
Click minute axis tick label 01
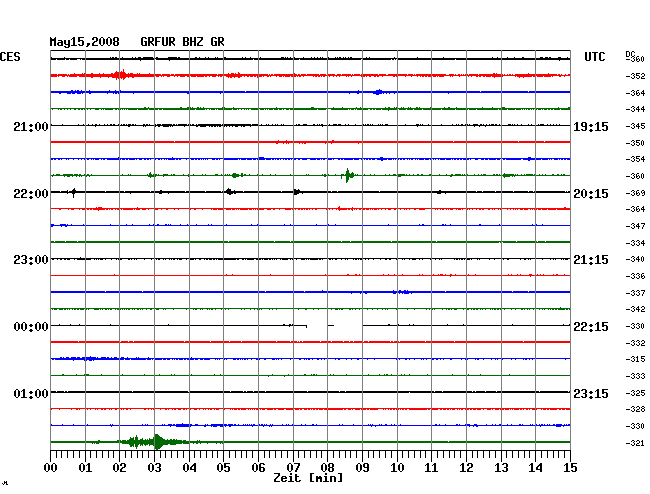click(x=85, y=468)
